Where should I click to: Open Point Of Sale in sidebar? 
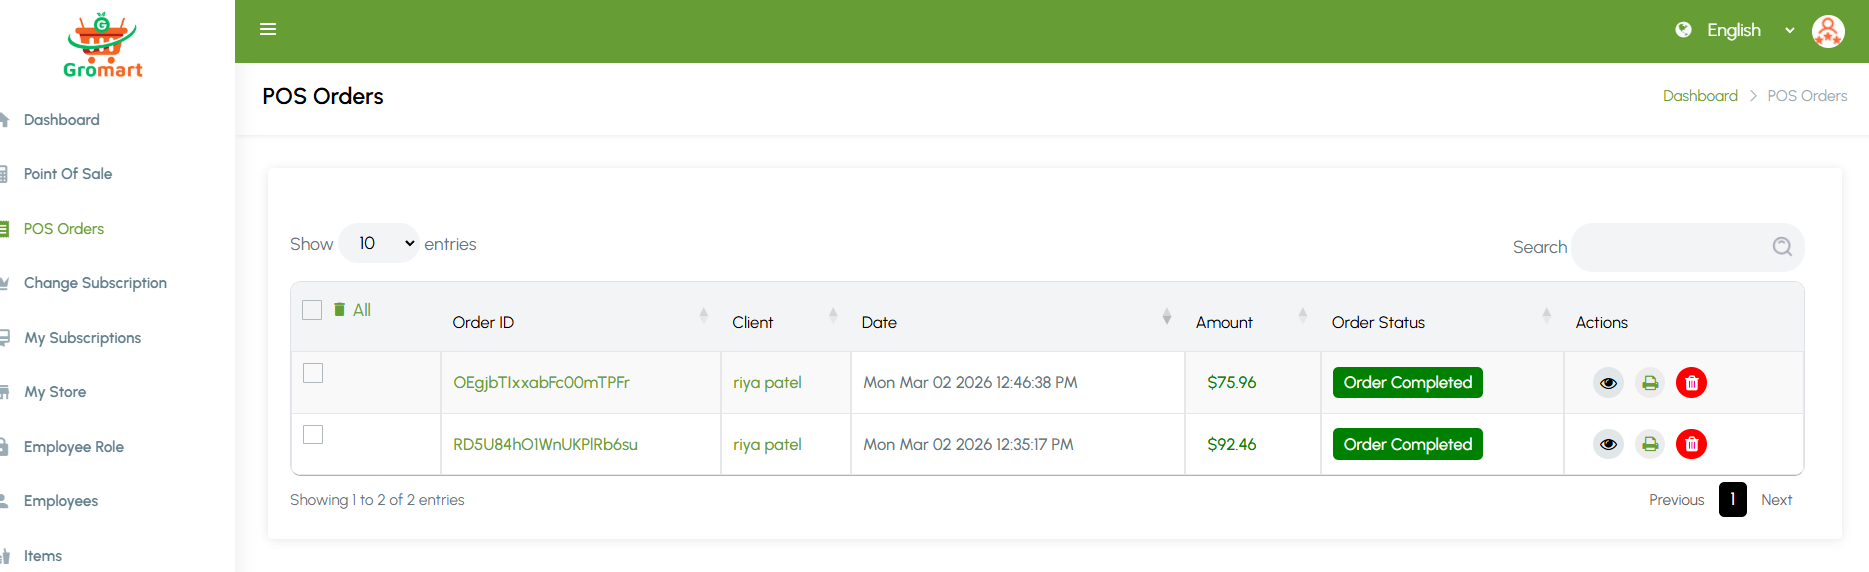point(68,174)
